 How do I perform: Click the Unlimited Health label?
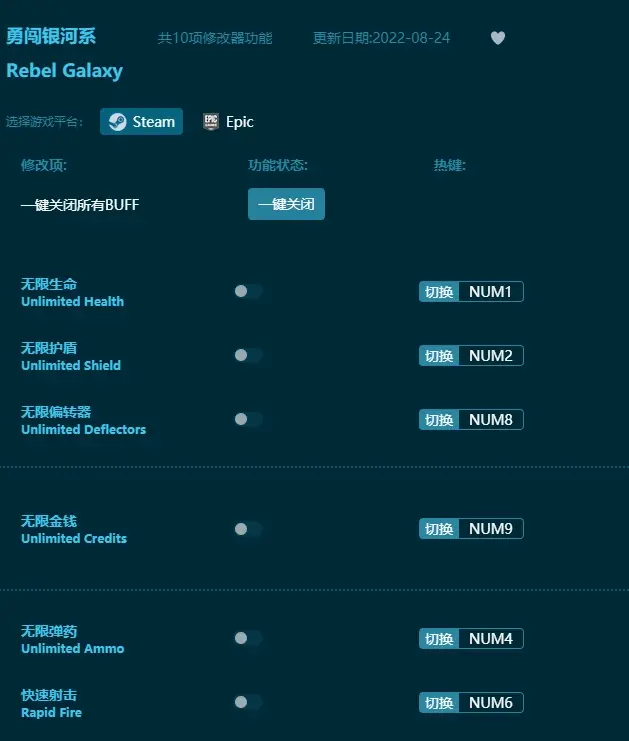coord(72,302)
